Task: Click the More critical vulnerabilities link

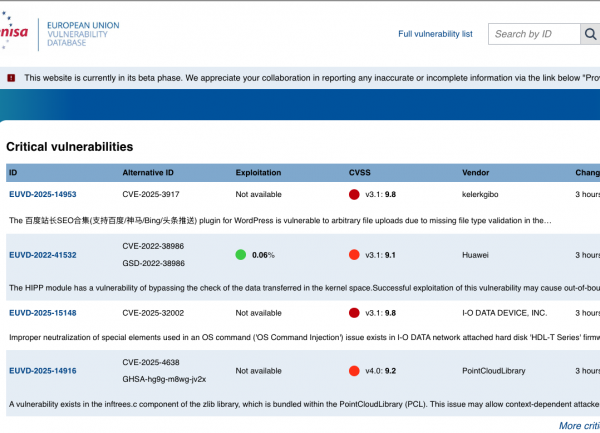Action: point(579,426)
